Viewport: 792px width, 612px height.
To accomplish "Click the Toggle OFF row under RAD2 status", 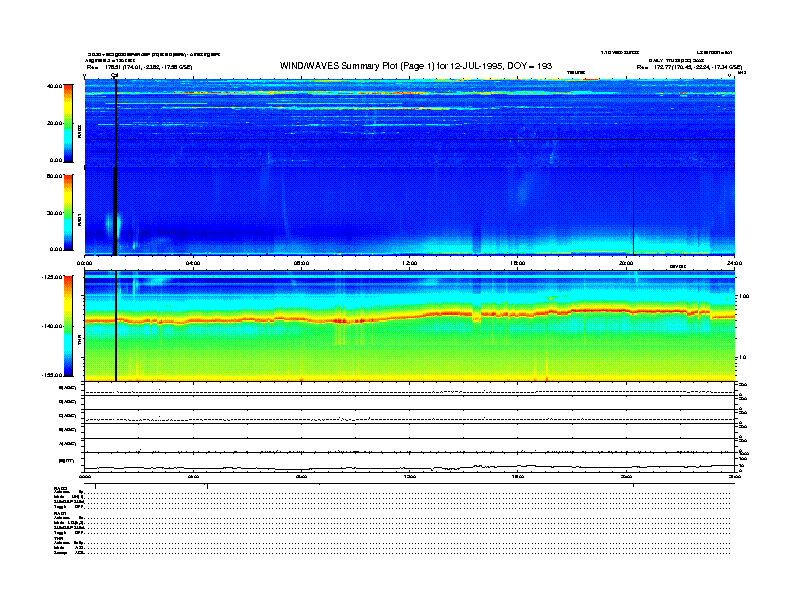I will 70,508.
